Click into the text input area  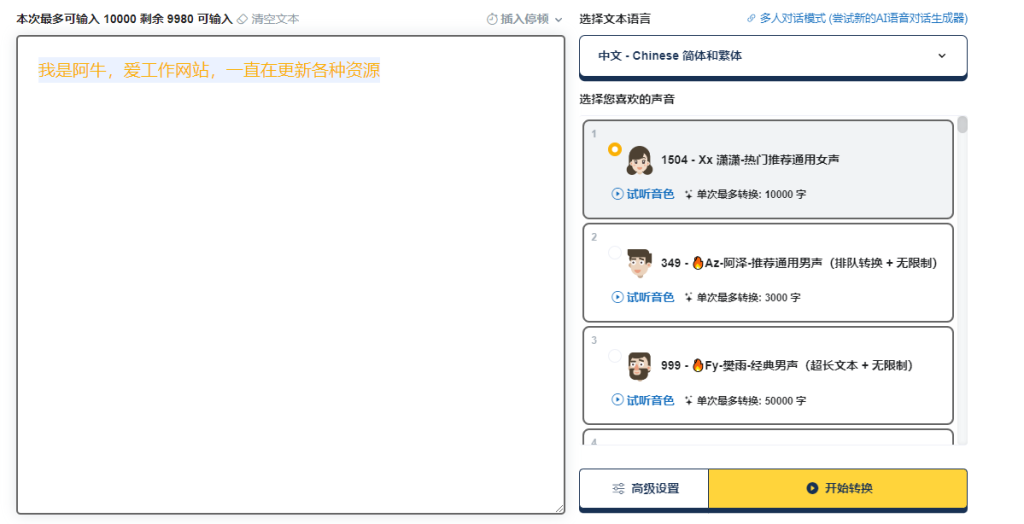(291, 275)
